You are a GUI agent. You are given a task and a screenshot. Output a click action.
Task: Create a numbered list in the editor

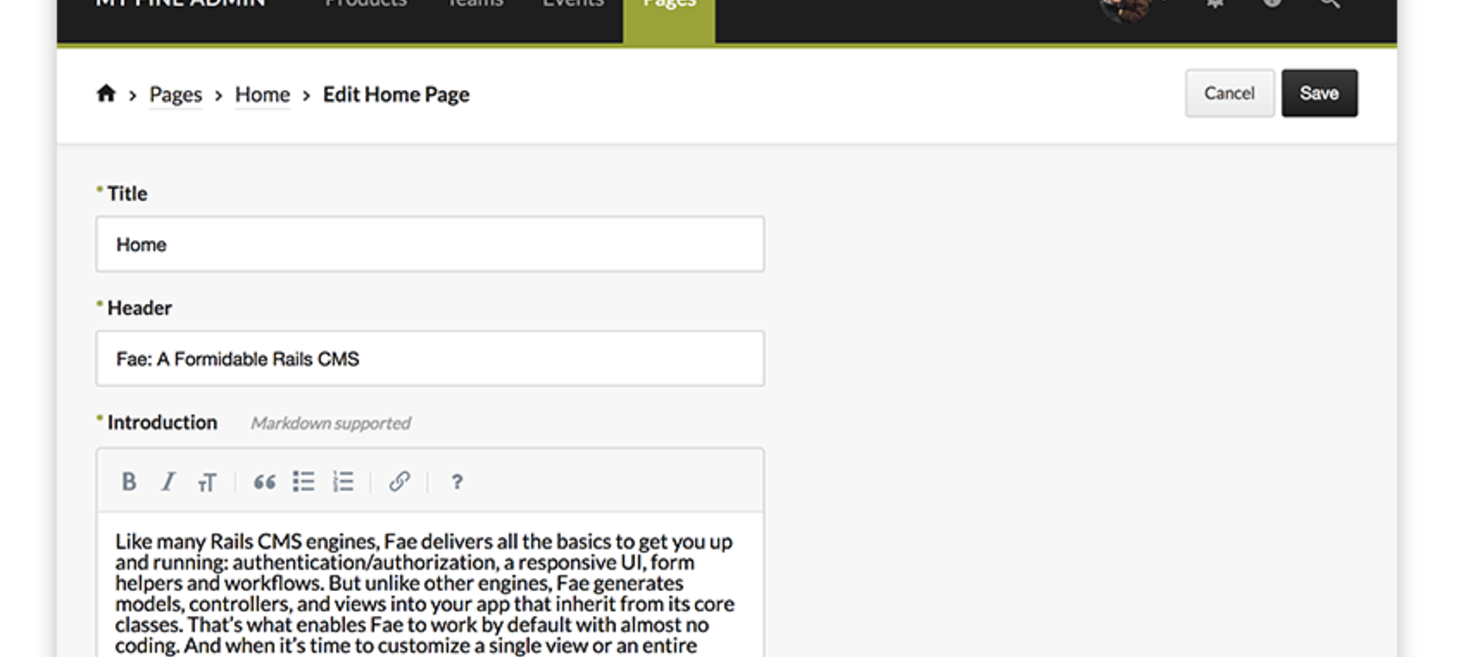coord(343,482)
